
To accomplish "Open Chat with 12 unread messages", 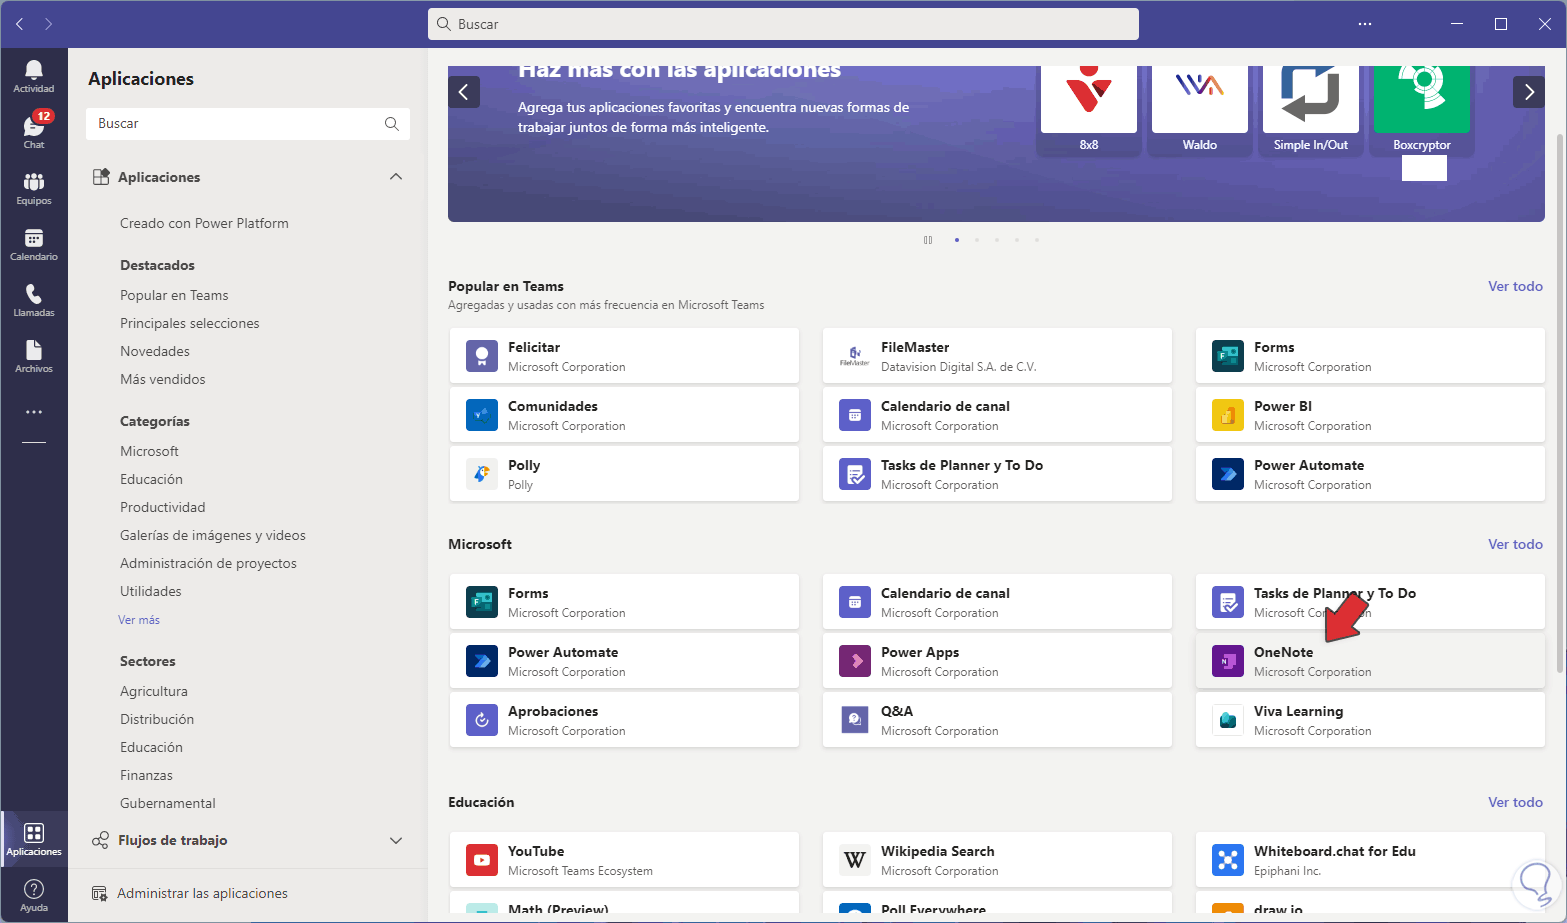I will click(x=34, y=131).
